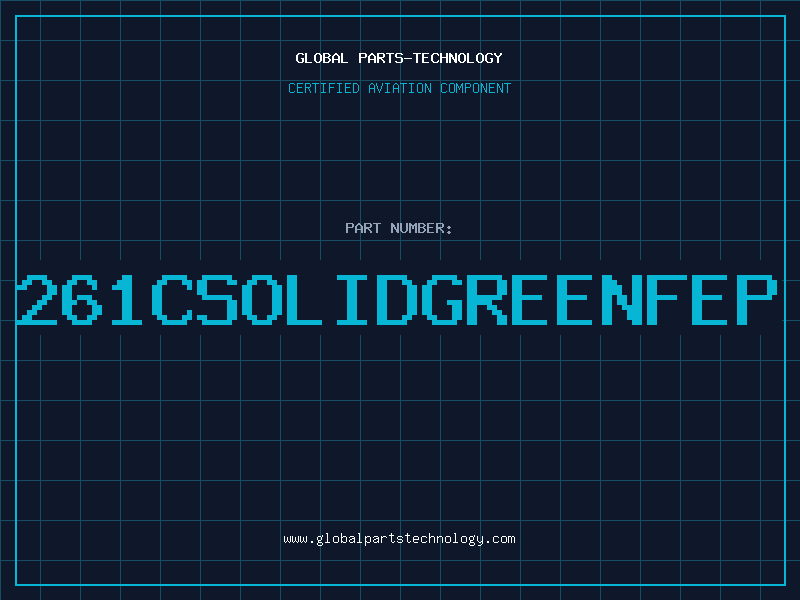Click the letter F in the part number

668,299
